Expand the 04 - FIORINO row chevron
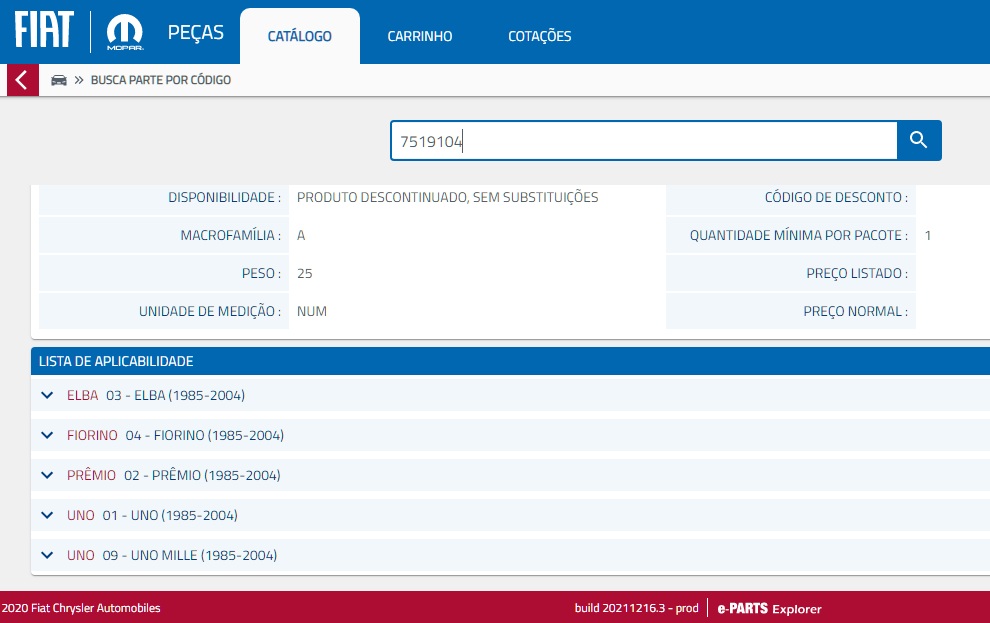990x623 pixels. (46, 435)
